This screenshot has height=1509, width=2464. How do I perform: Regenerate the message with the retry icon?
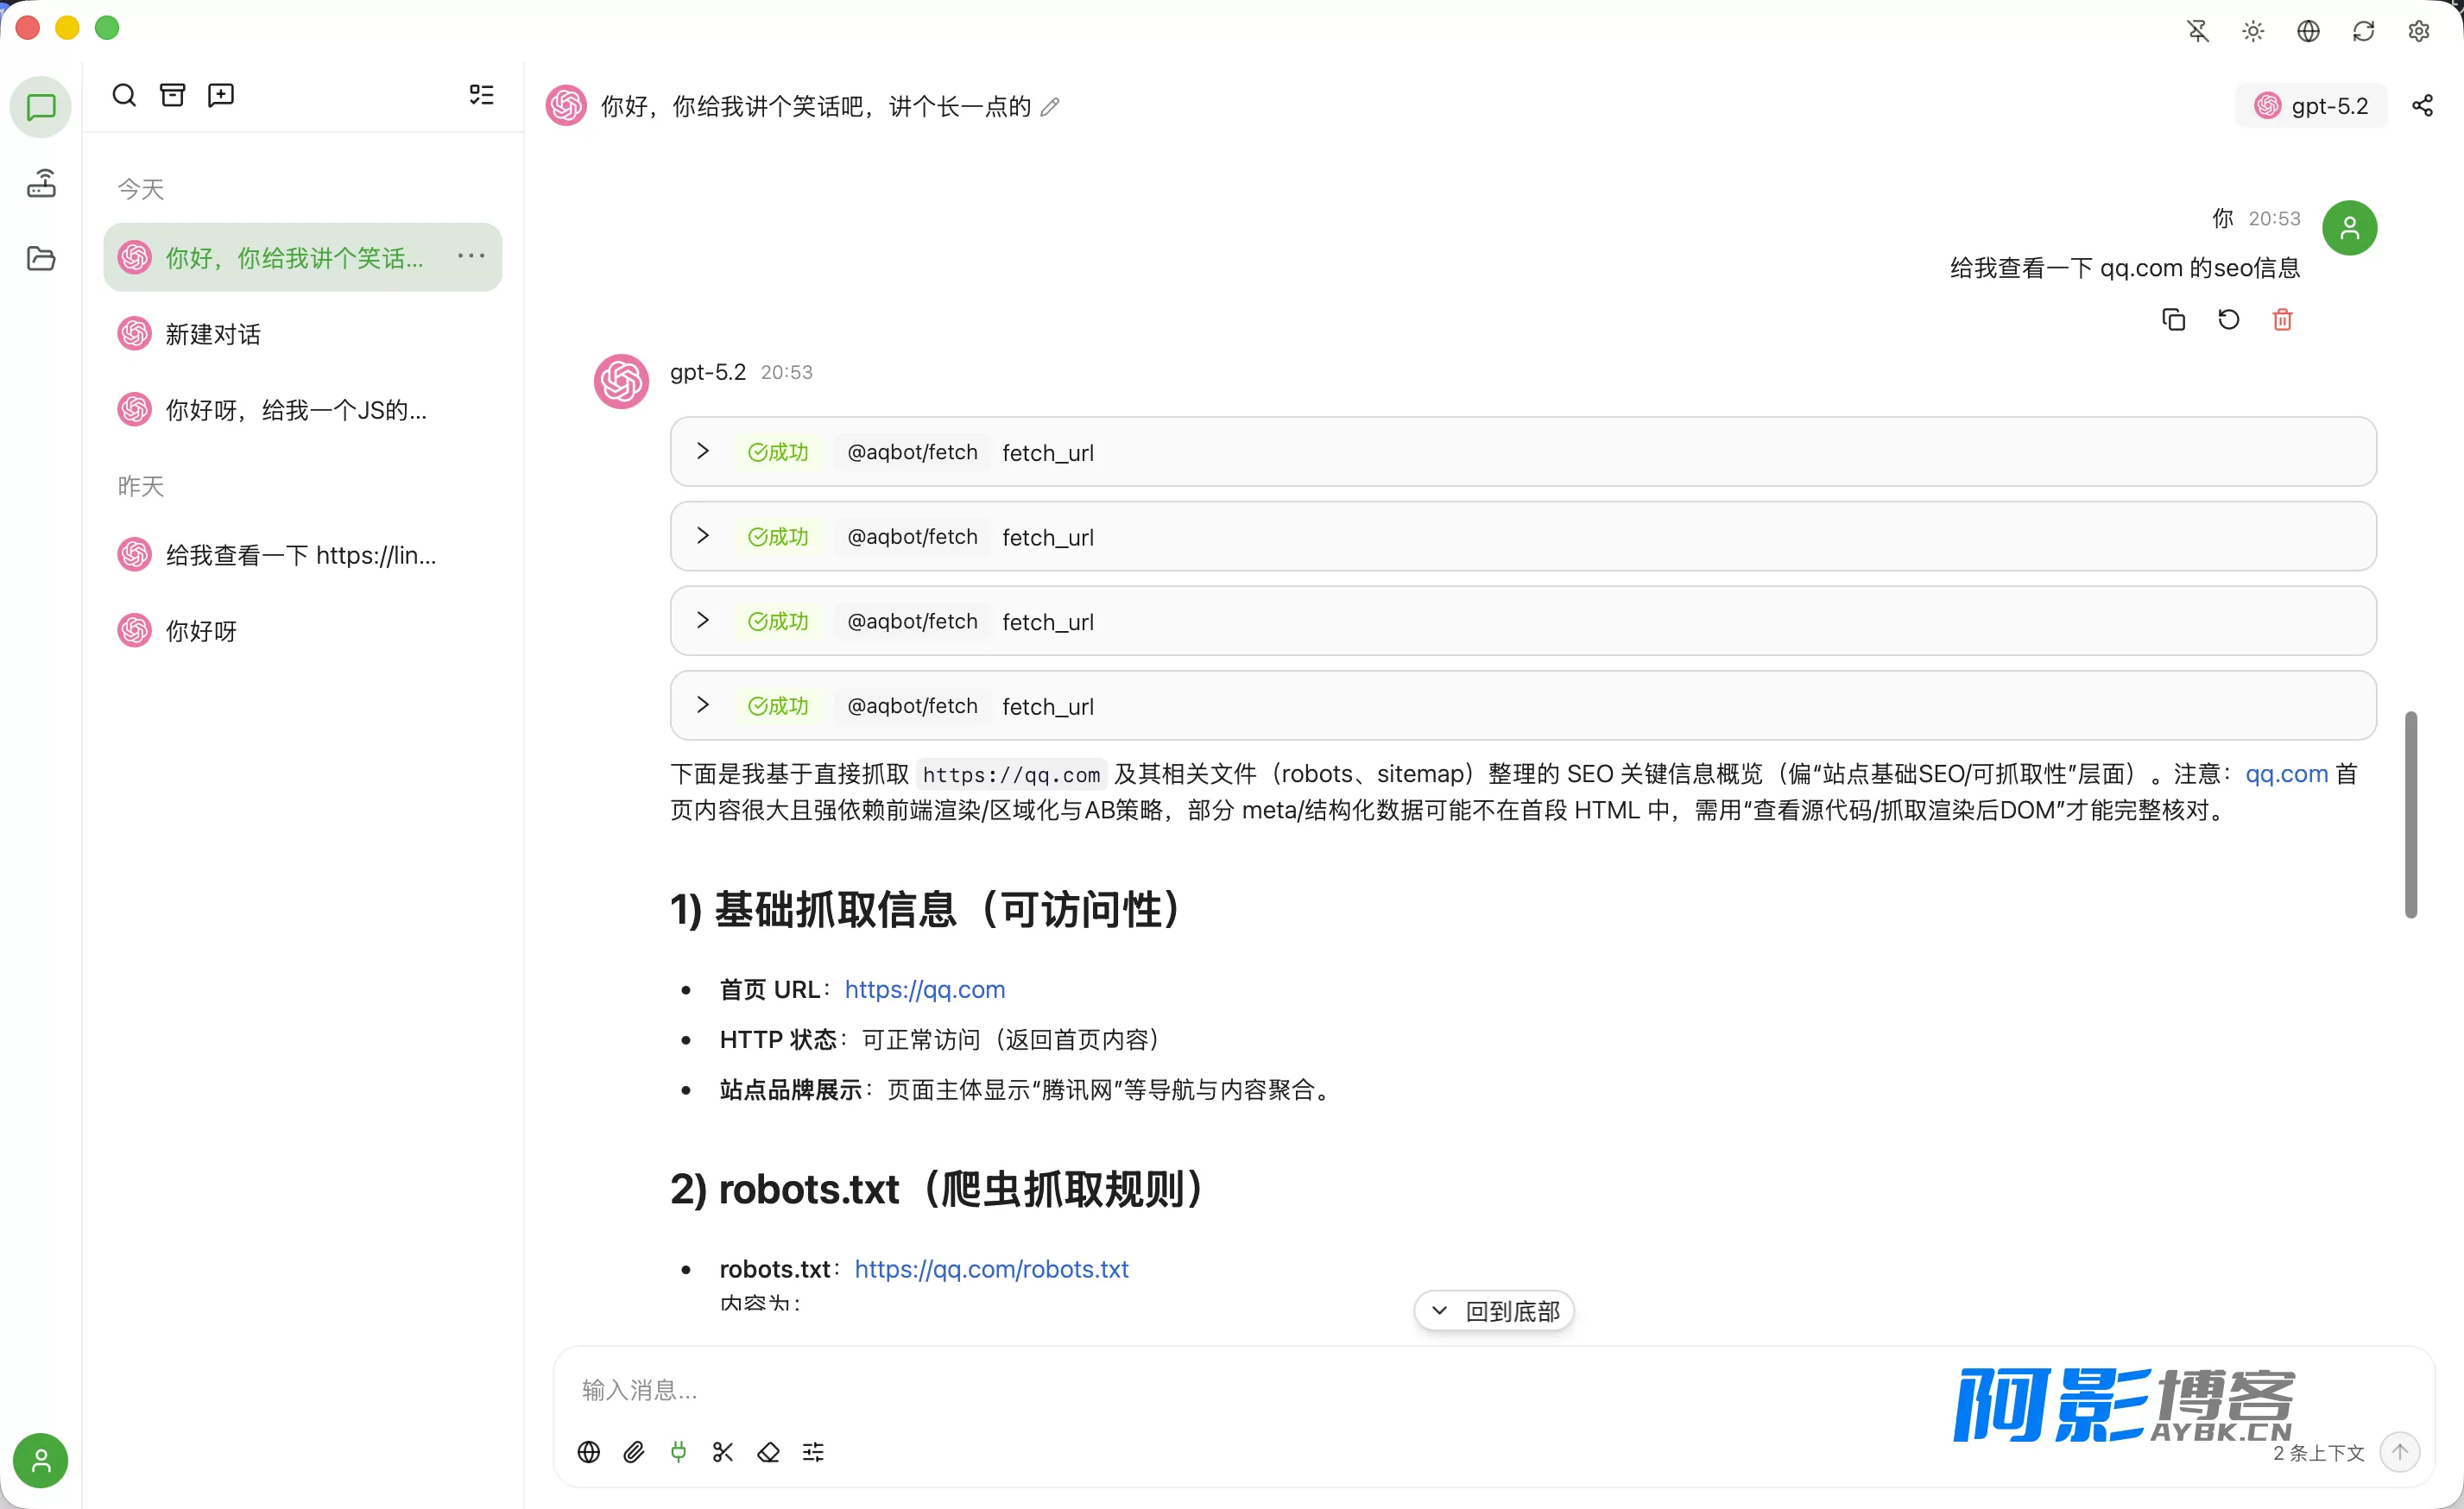[2228, 320]
